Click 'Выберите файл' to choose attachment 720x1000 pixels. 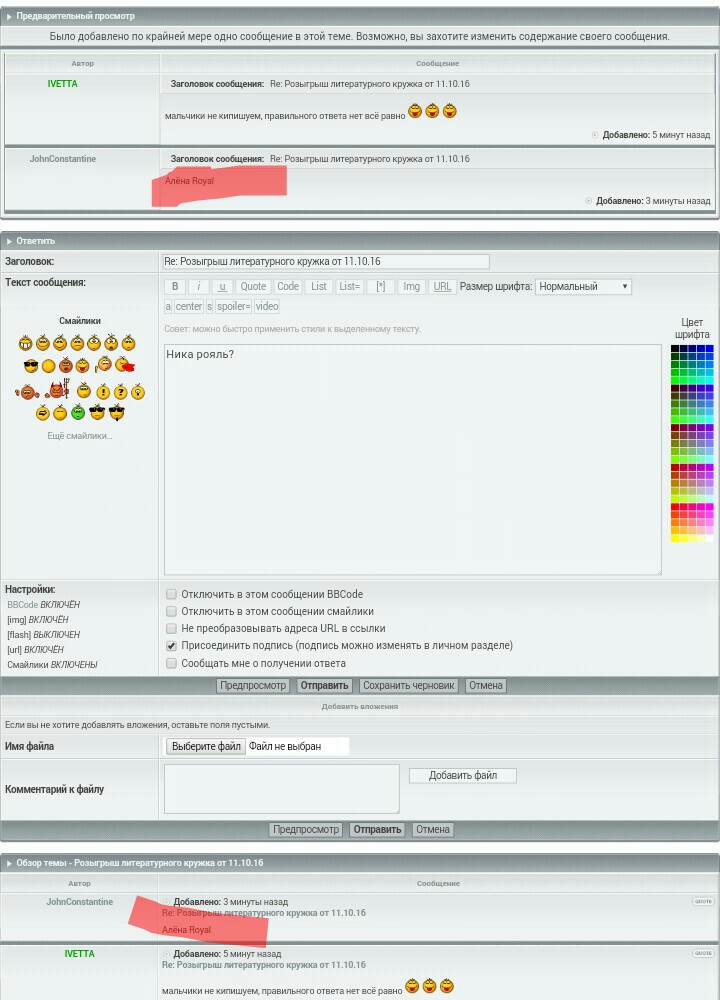pos(206,746)
